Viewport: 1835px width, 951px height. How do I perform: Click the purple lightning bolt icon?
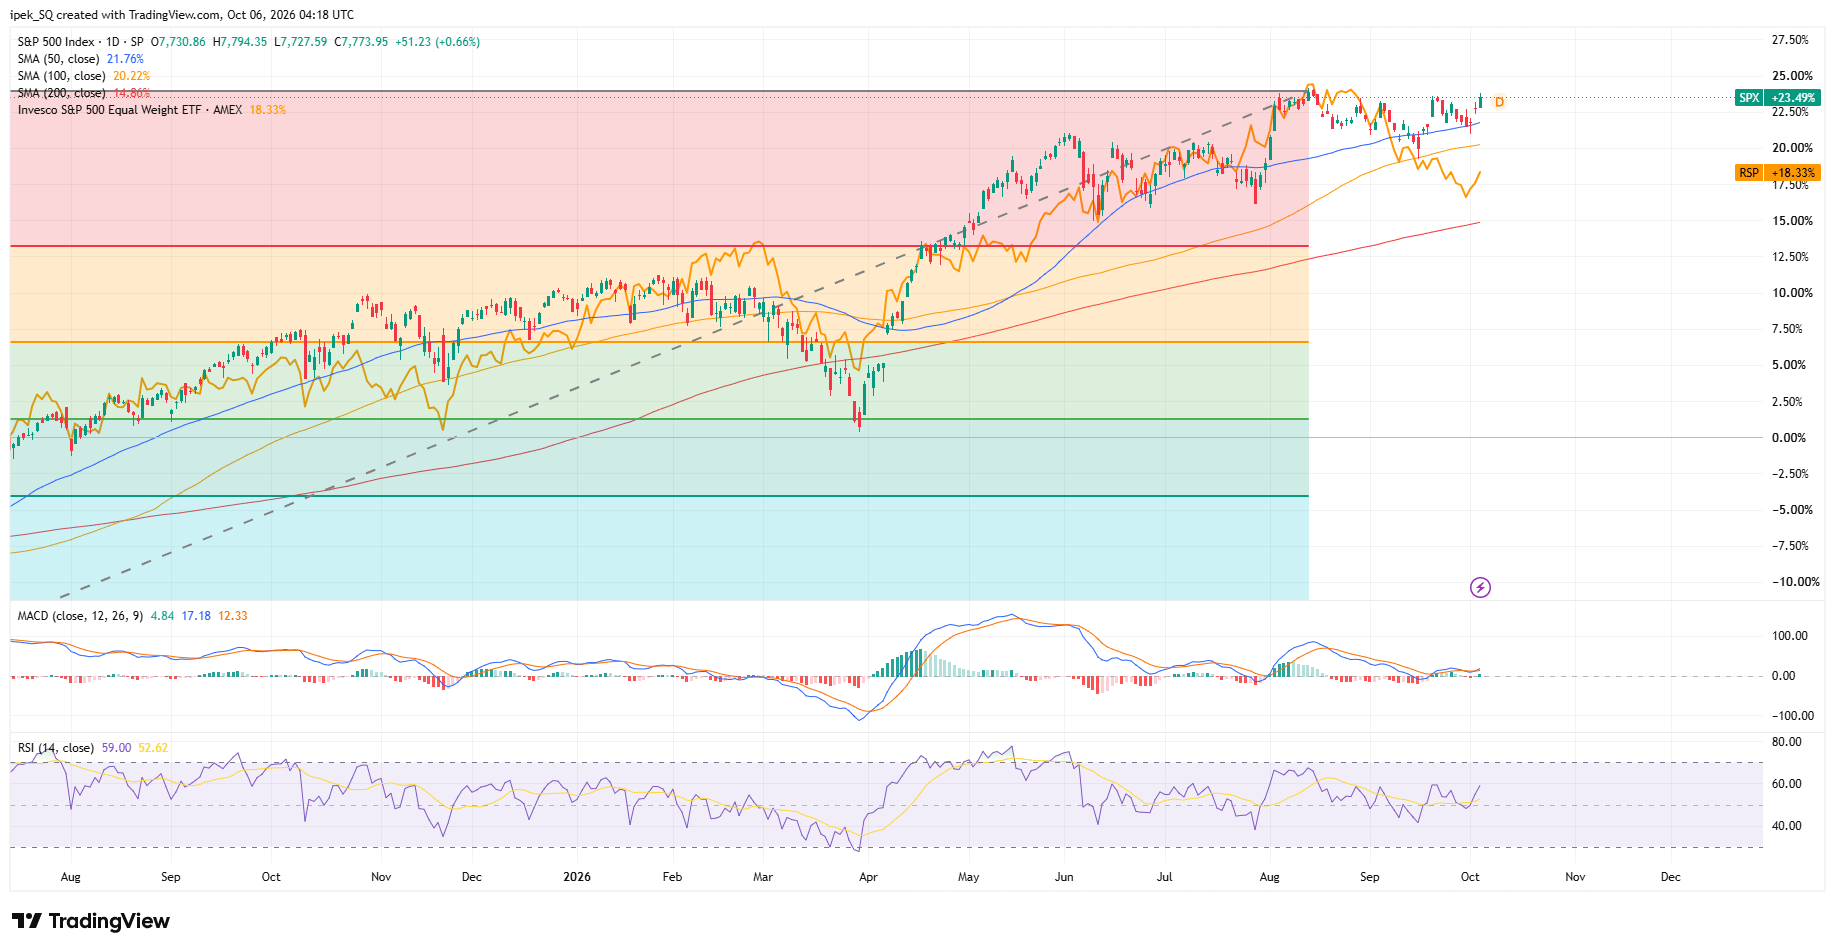[1480, 587]
